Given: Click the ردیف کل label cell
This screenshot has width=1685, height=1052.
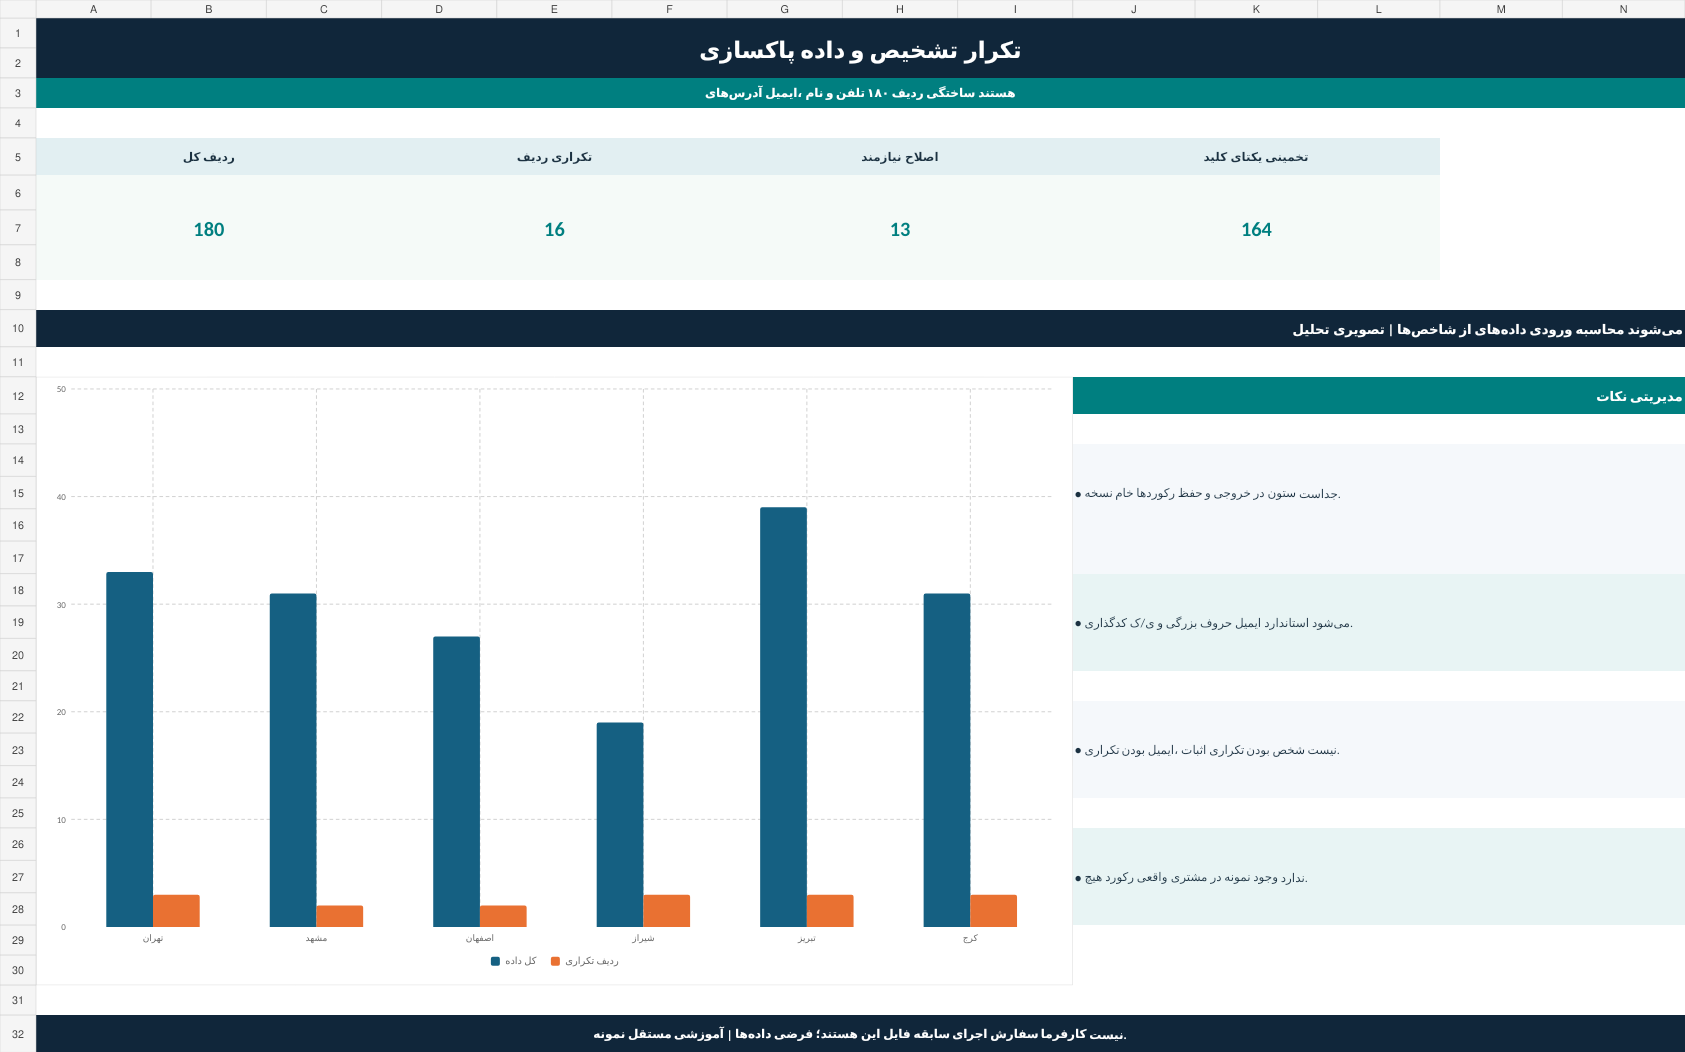Looking at the screenshot, I should pos(209,157).
